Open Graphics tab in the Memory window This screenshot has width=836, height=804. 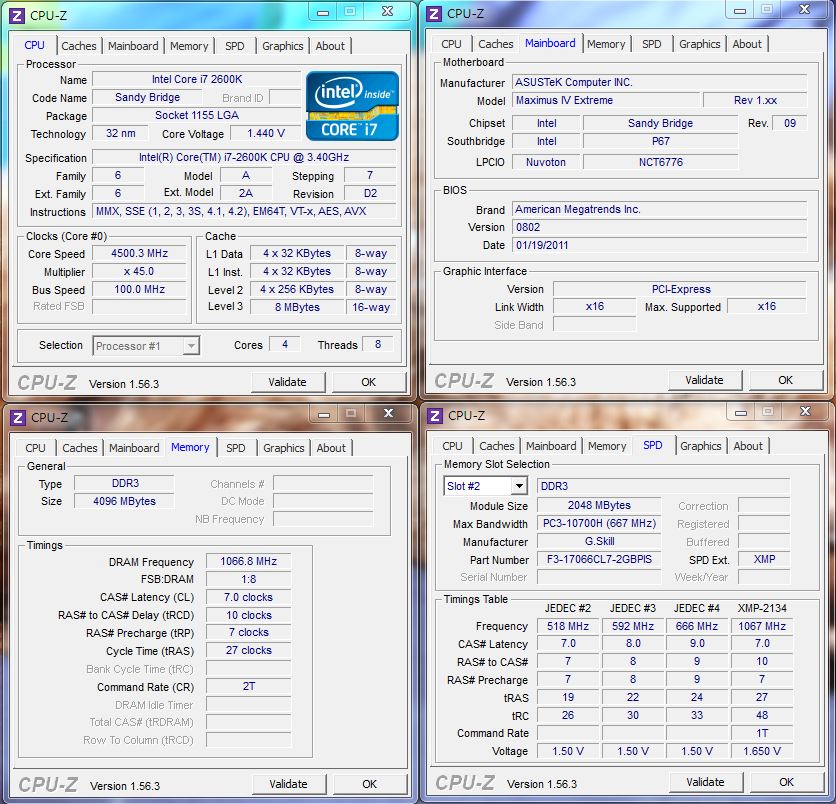point(284,448)
